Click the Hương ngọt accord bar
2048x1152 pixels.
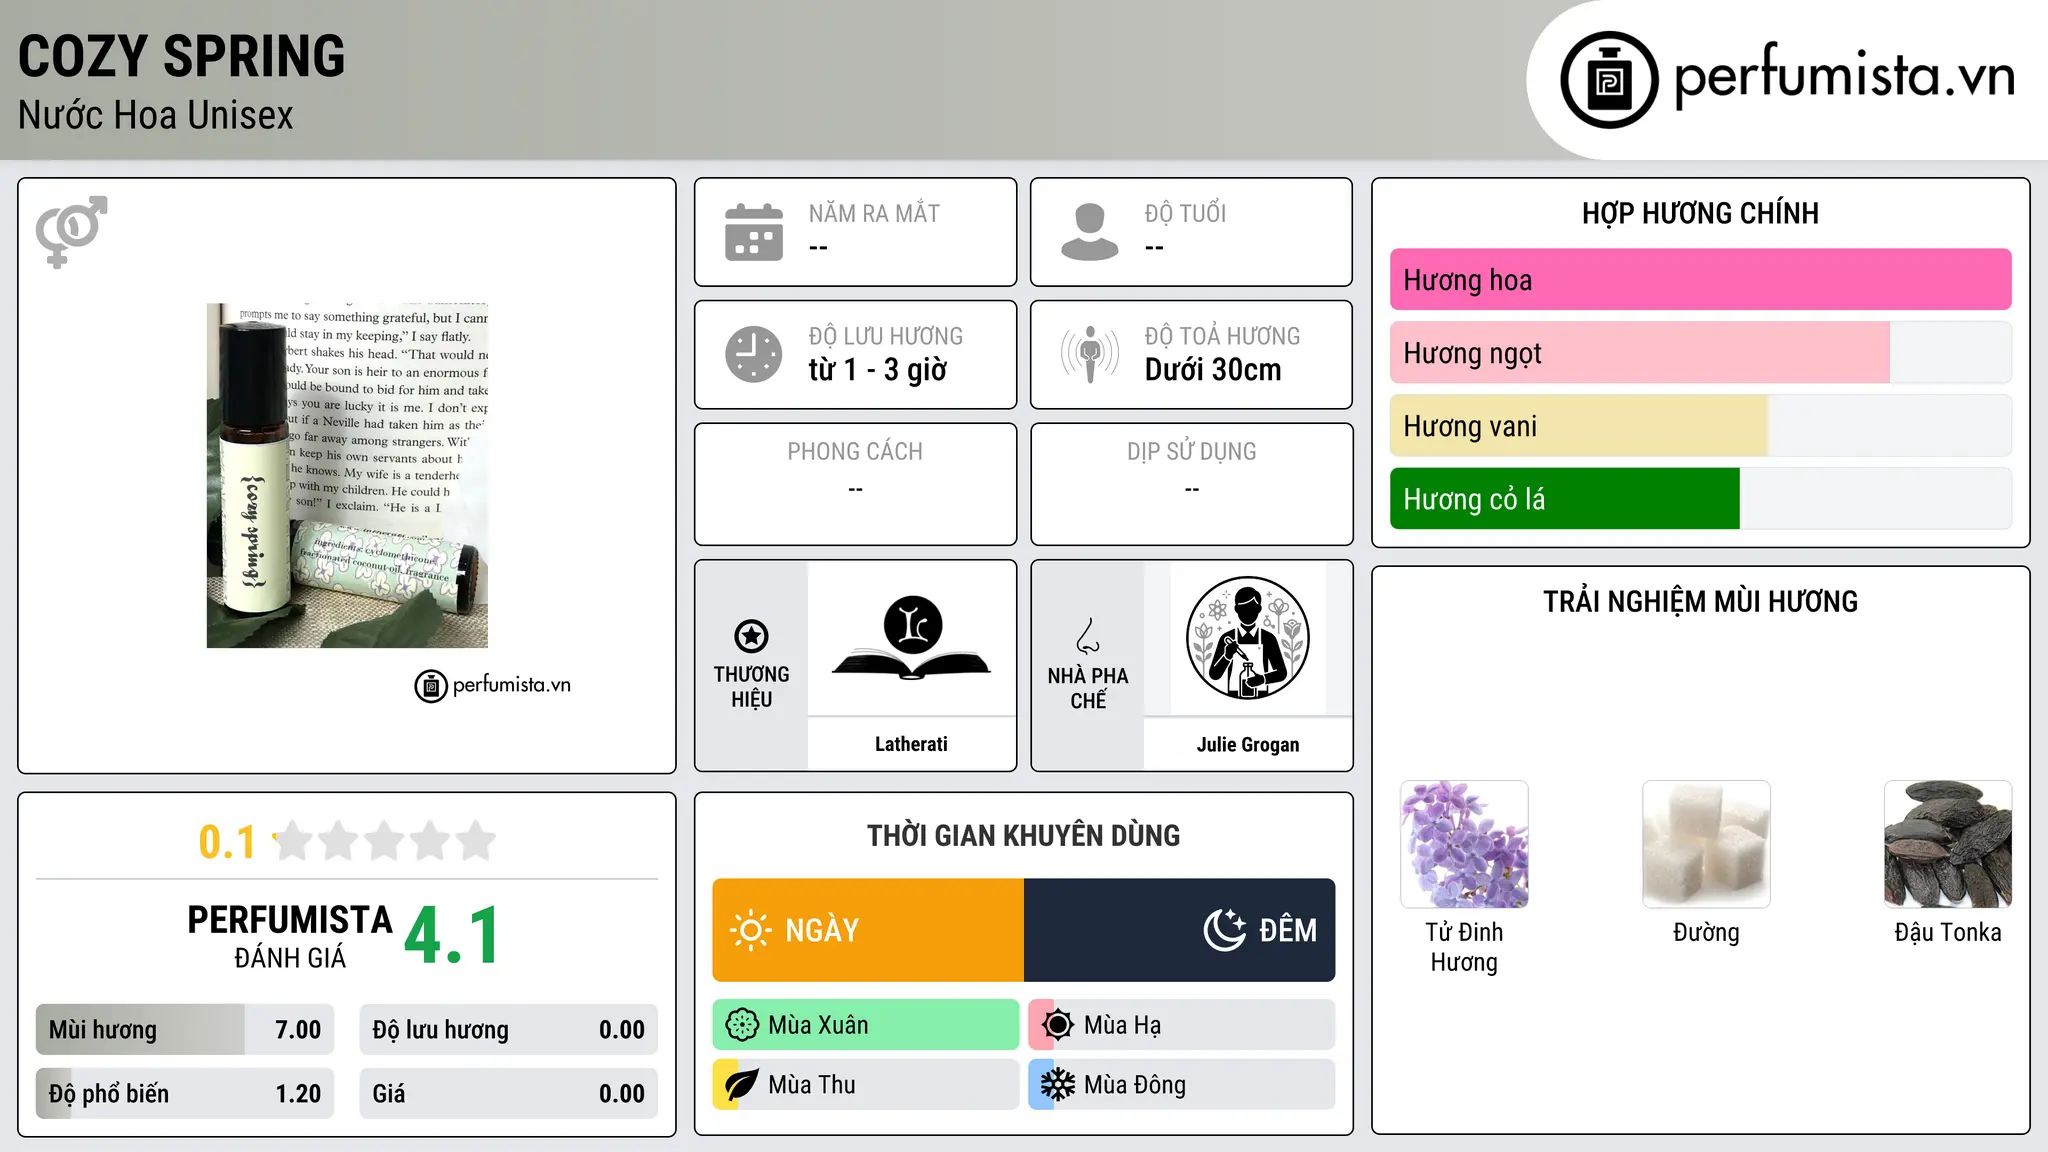coord(1700,353)
